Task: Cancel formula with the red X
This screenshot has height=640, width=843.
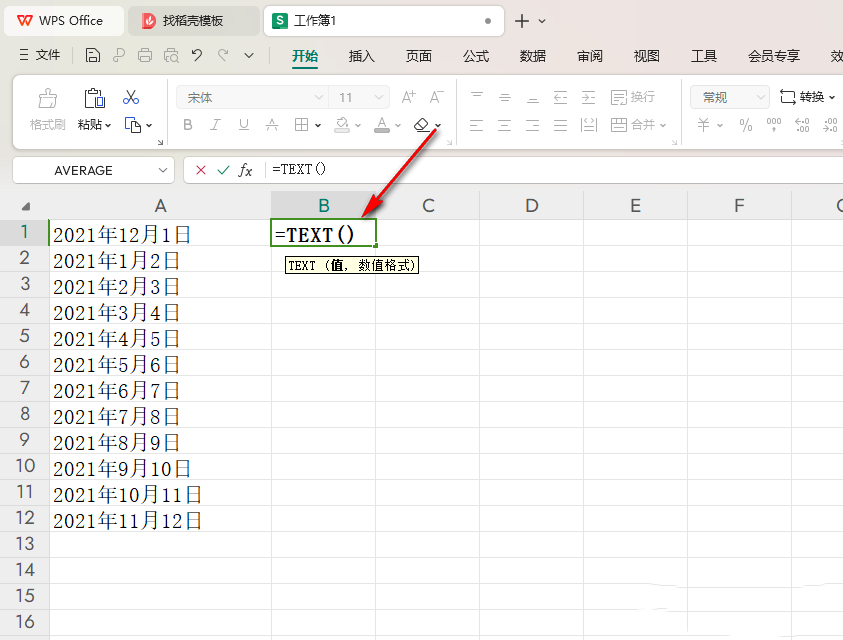Action: coord(201,170)
